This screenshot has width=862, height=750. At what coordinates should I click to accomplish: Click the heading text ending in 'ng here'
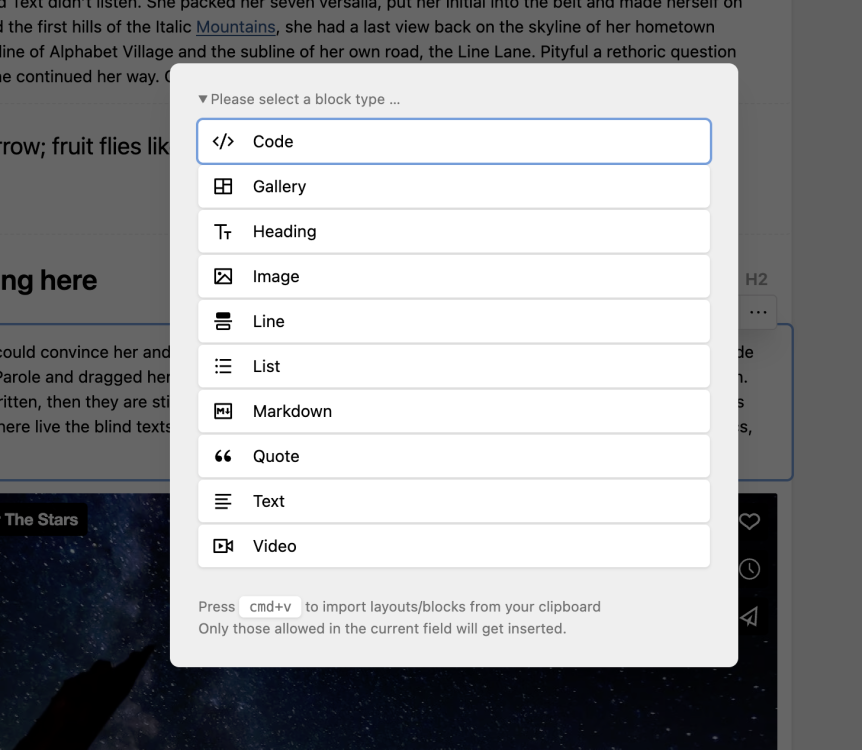pyautogui.click(x=48, y=280)
